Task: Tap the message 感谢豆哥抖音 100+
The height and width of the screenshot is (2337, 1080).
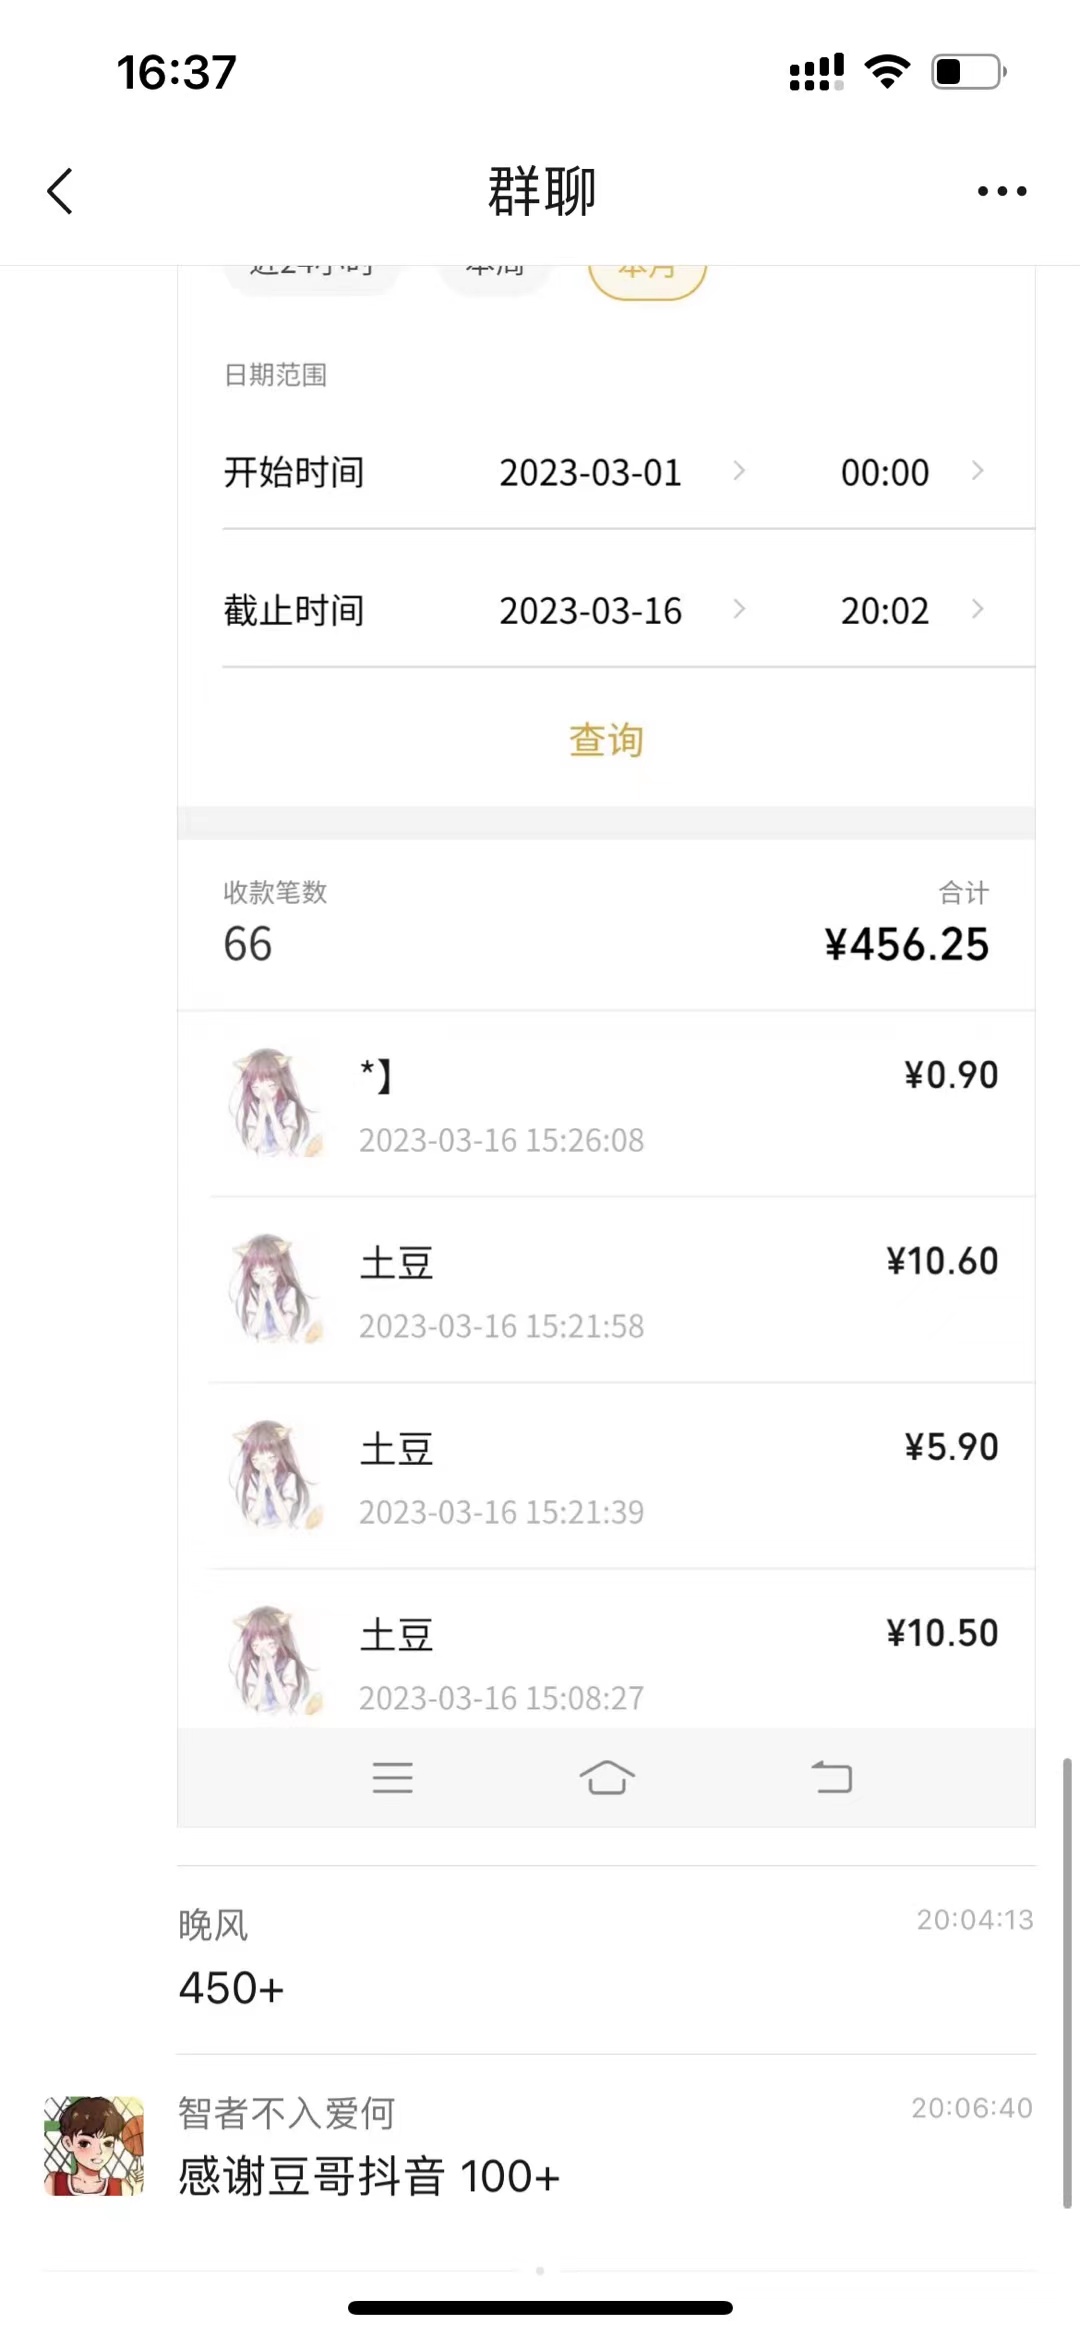Action: coord(369,2177)
